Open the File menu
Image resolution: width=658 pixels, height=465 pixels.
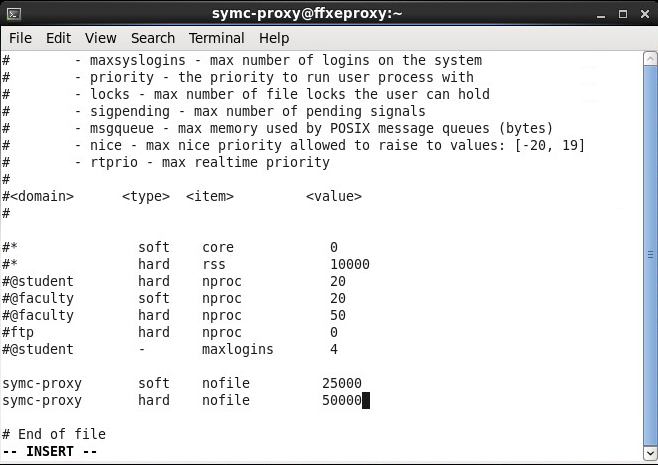(x=20, y=38)
